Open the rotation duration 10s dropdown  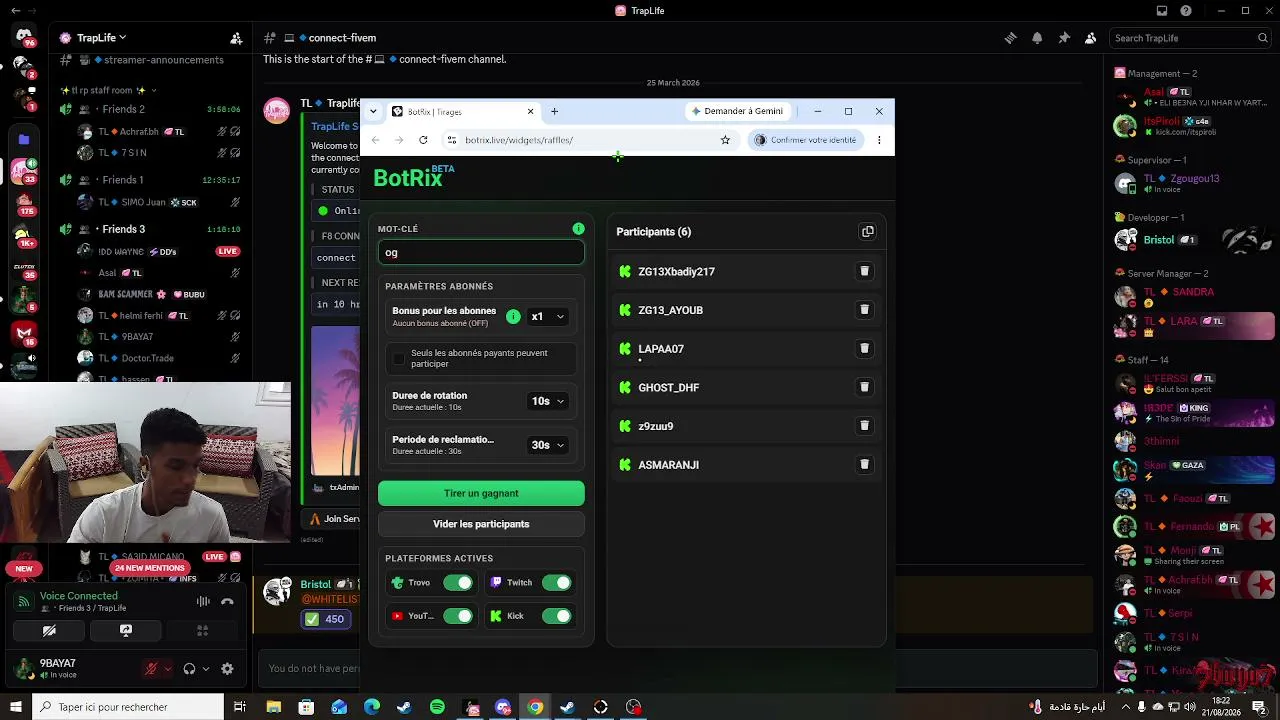coord(548,401)
